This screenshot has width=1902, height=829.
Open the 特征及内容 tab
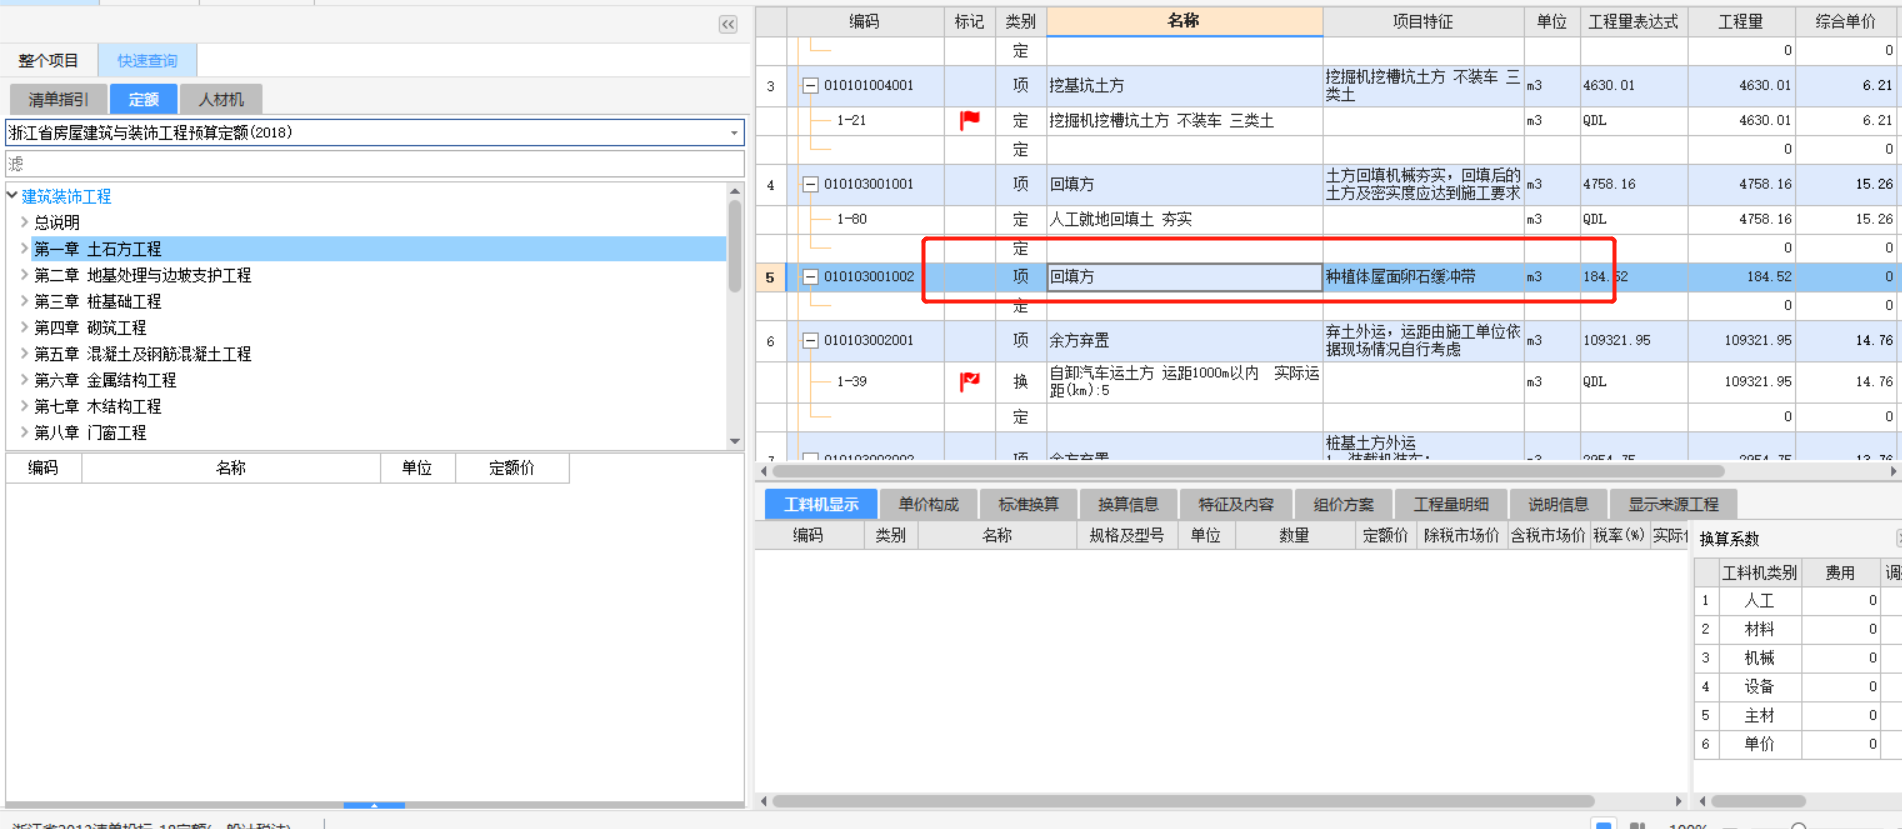coord(1236,504)
